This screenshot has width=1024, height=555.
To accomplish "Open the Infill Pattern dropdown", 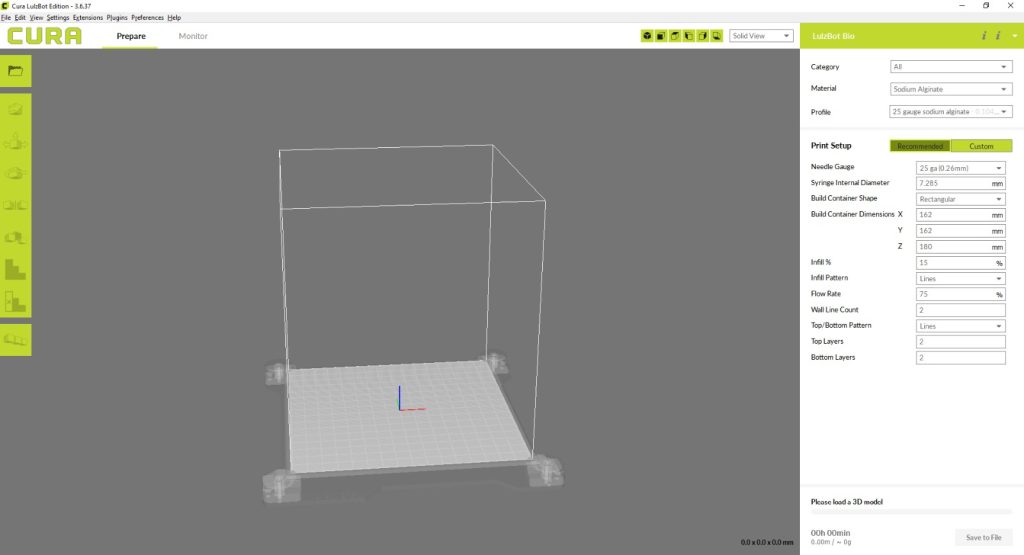I will (961, 279).
